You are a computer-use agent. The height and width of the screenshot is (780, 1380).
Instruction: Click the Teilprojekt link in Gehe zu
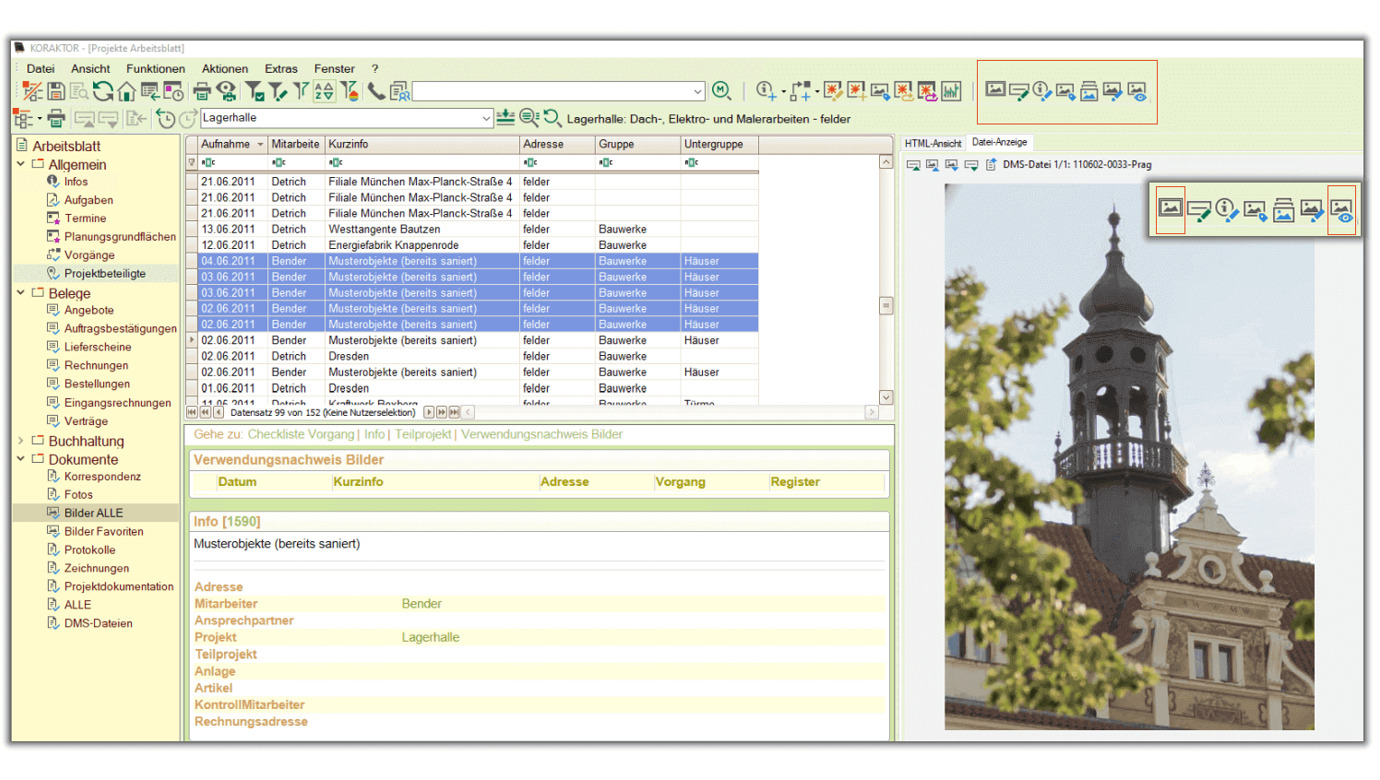point(422,434)
